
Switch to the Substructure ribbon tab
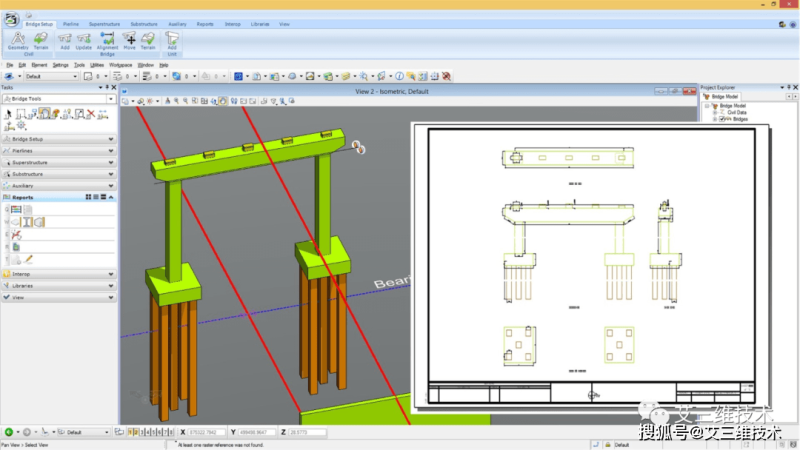click(x=146, y=22)
